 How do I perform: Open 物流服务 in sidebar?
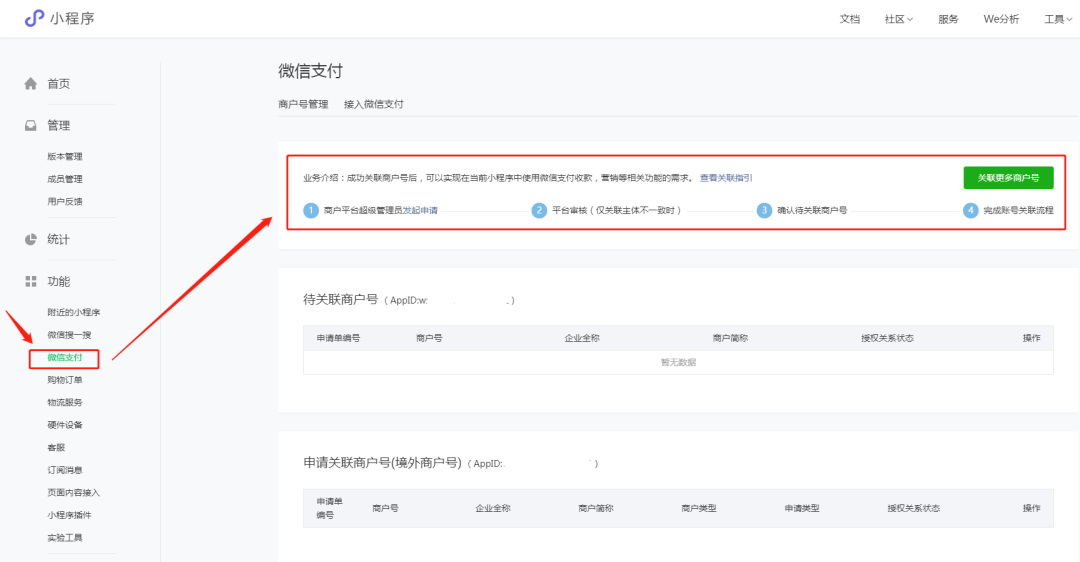click(x=65, y=403)
